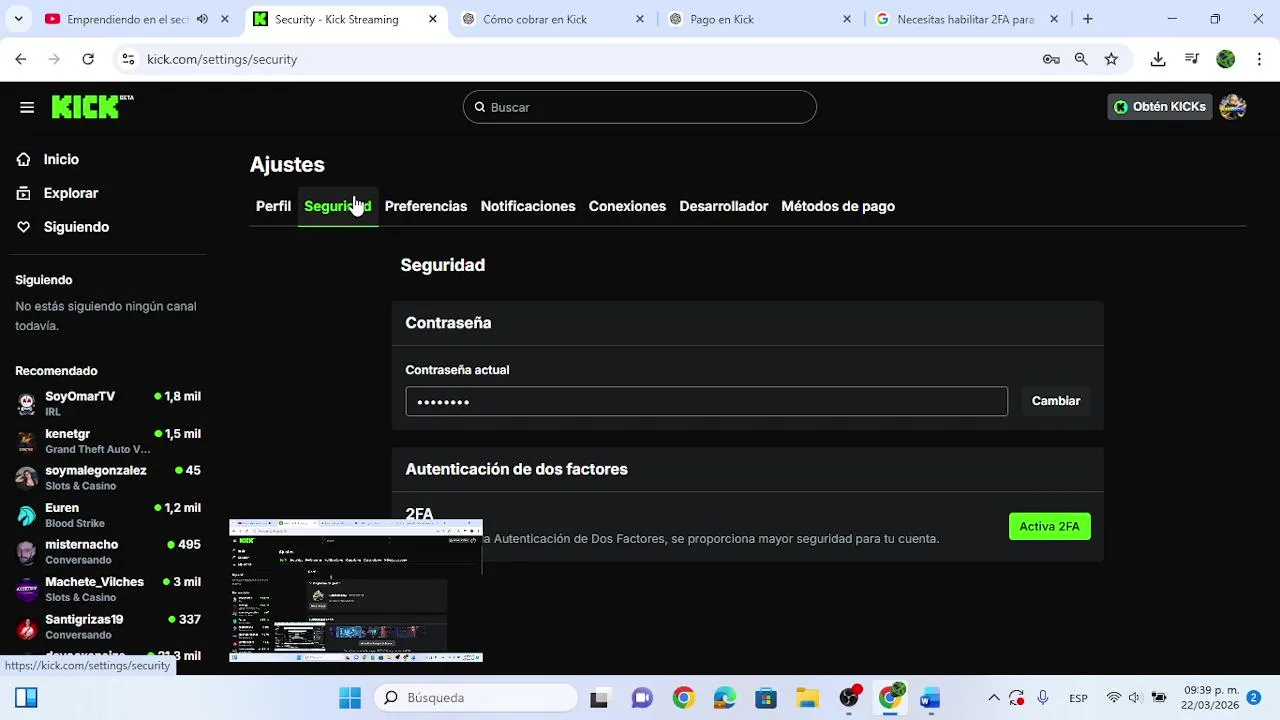1280x720 pixels.
Task: Open Microsoft Edge from taskbar
Action: pos(725,698)
